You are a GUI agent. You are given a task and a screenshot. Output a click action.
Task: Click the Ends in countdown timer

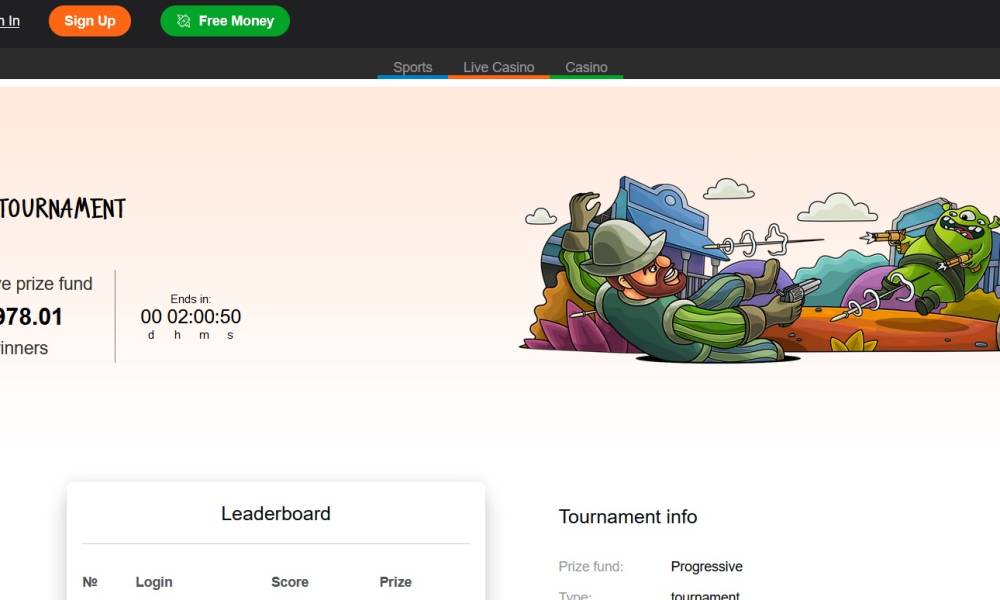tap(191, 316)
